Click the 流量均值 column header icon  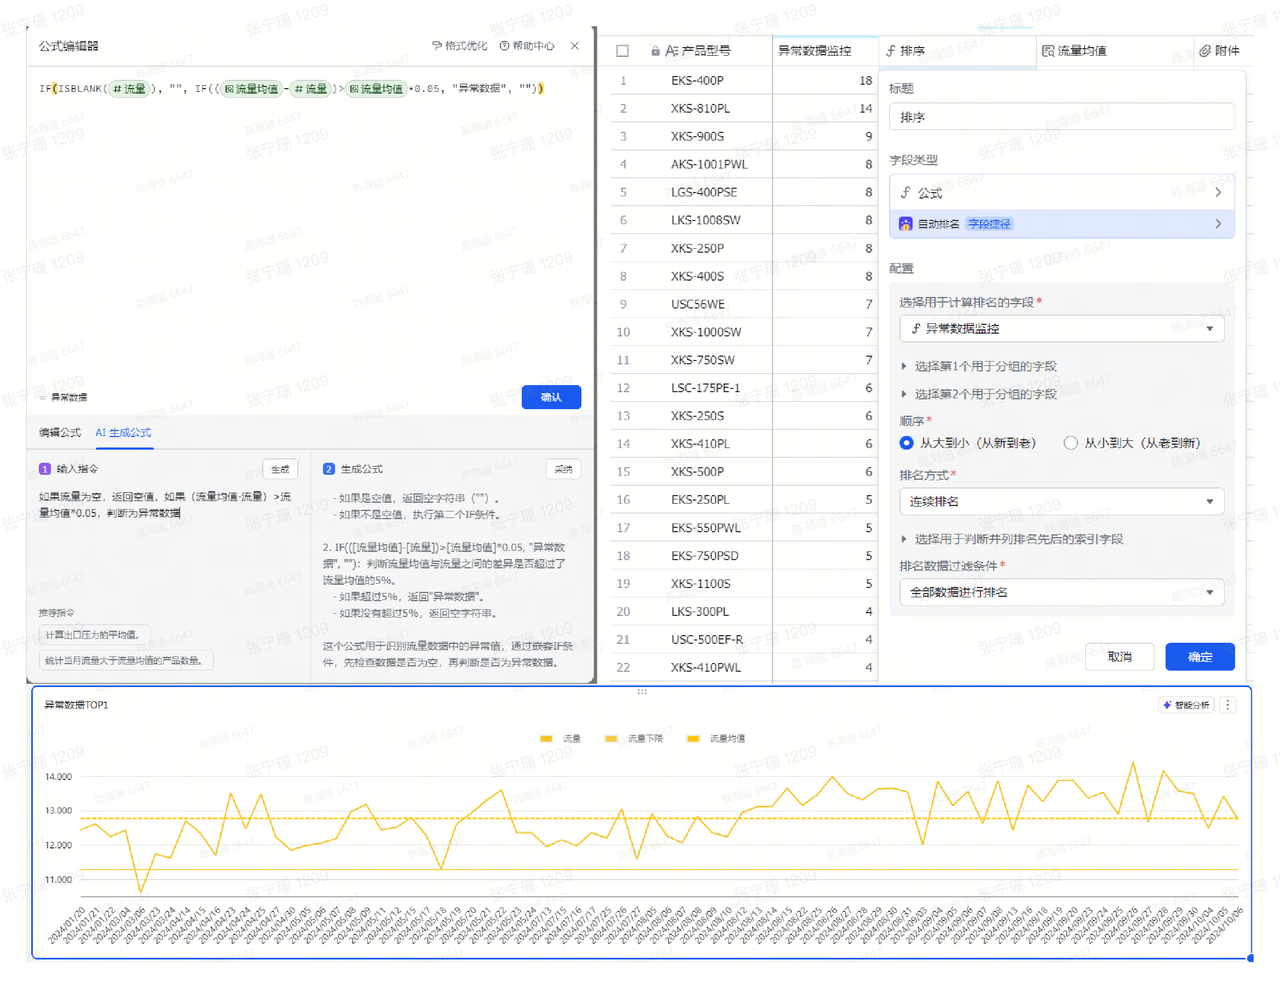tap(1048, 51)
